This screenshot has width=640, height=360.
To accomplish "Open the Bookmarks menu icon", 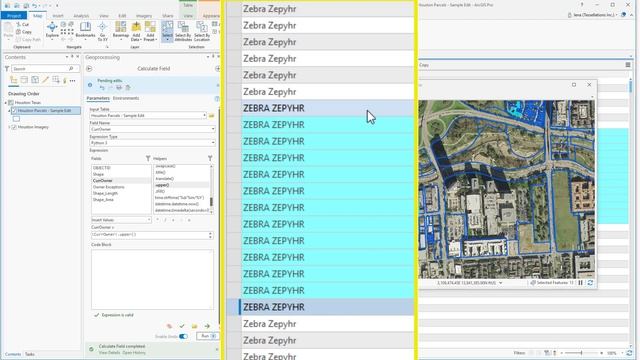I will point(85,27).
